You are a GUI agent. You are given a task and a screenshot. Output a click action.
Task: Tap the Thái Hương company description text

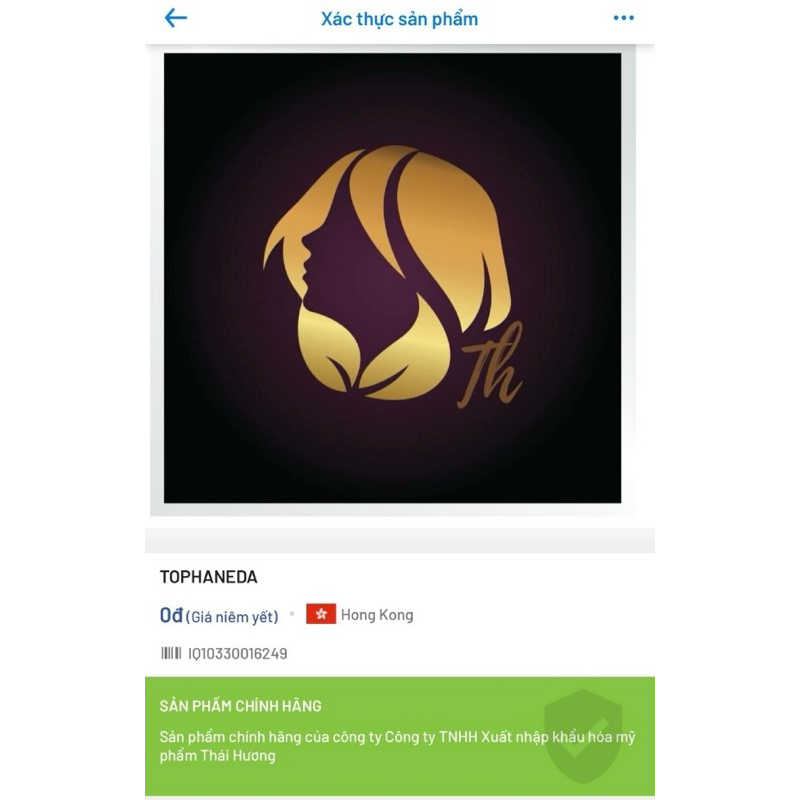(x=397, y=746)
